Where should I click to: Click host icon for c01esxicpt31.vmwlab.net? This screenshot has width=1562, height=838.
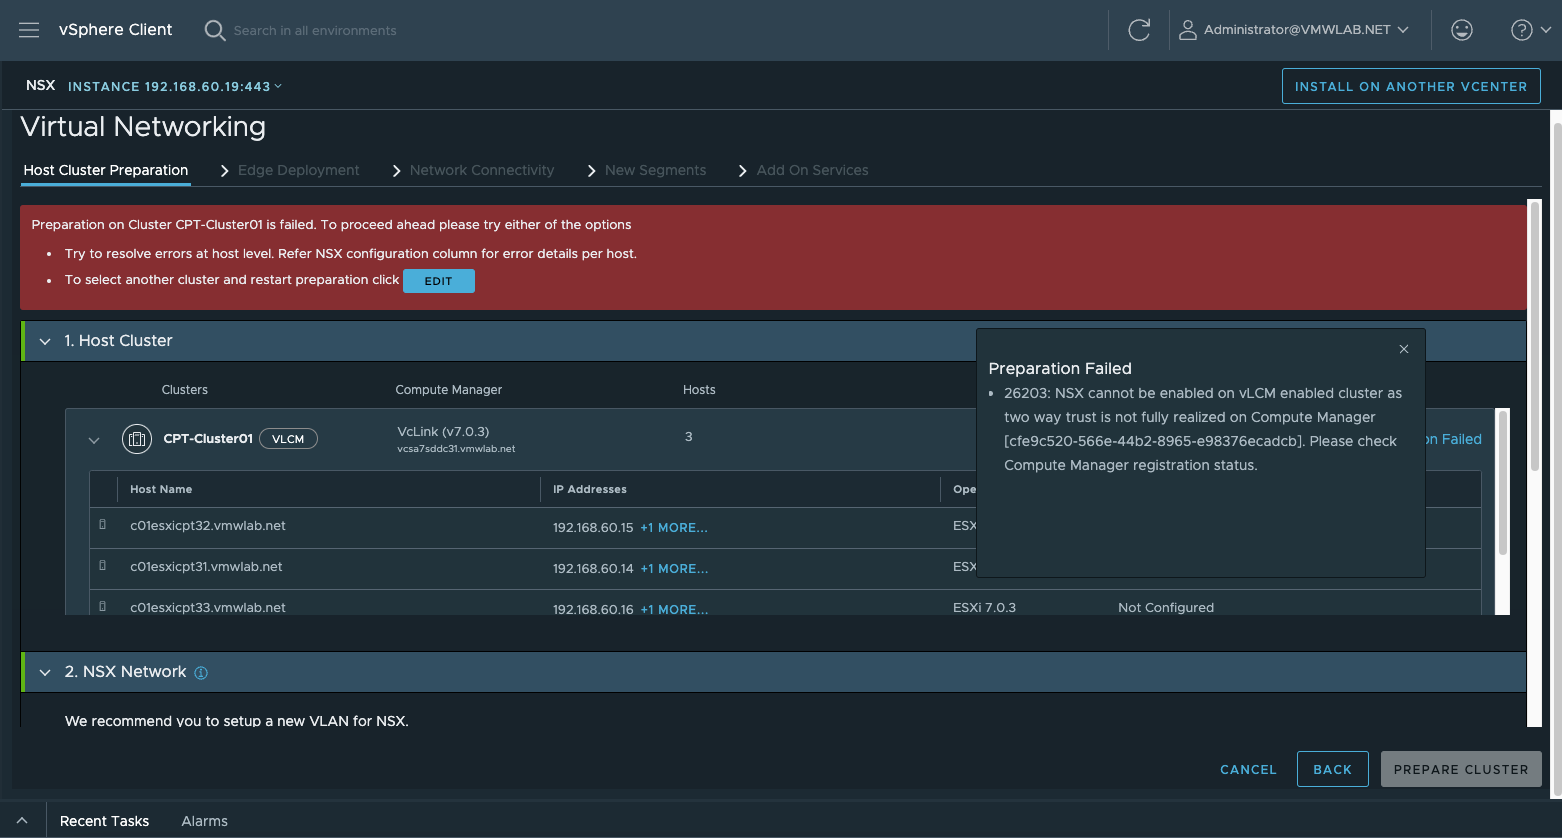[x=103, y=565]
